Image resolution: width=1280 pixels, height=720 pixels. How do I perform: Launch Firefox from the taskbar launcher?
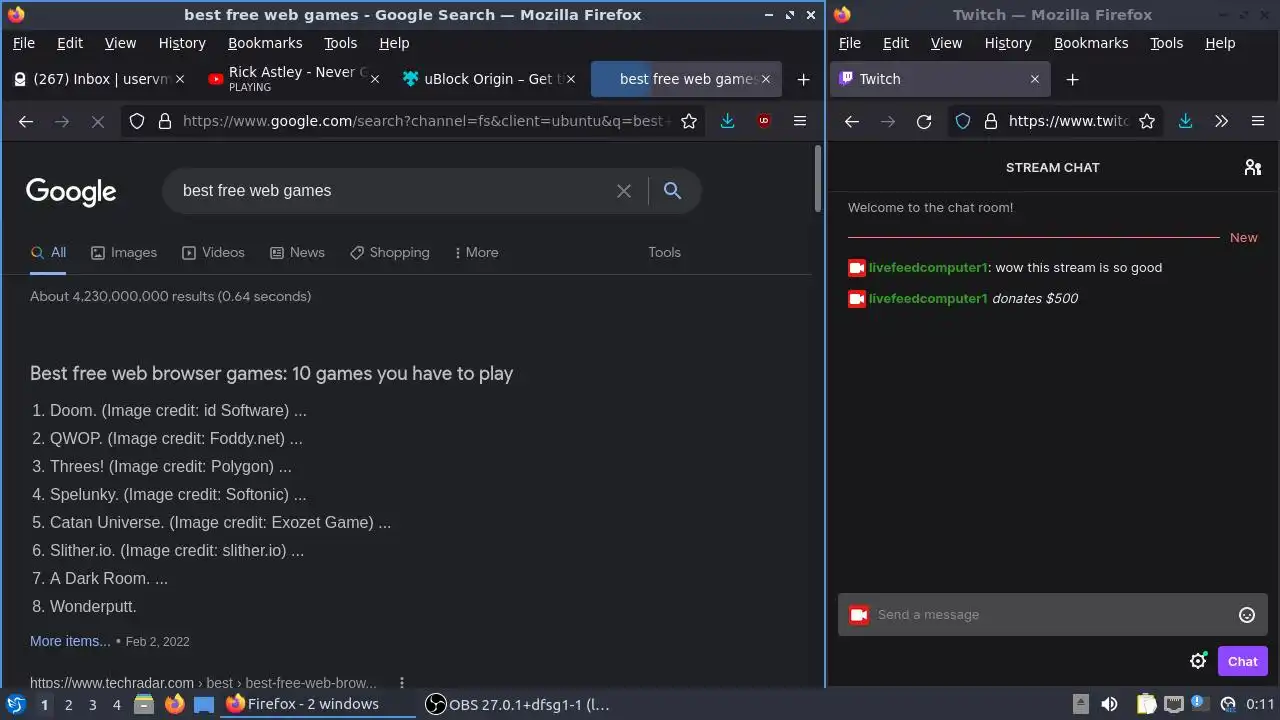174,704
